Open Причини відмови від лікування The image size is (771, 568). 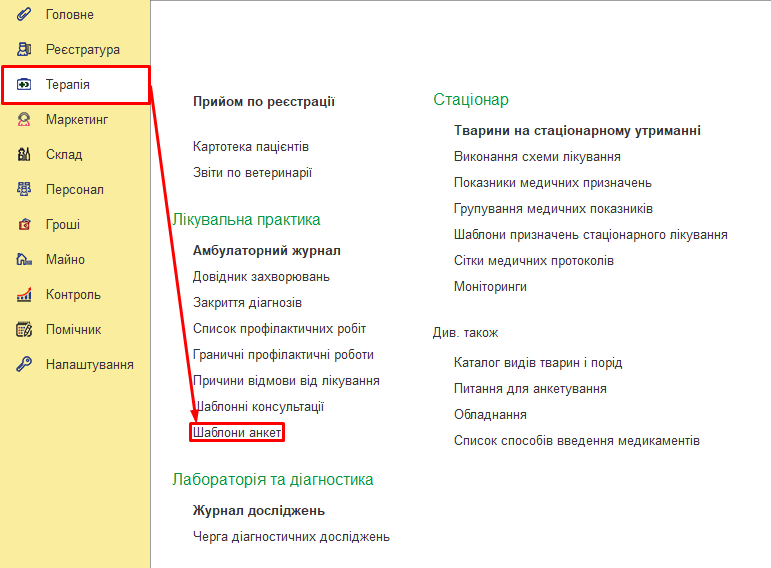286,381
